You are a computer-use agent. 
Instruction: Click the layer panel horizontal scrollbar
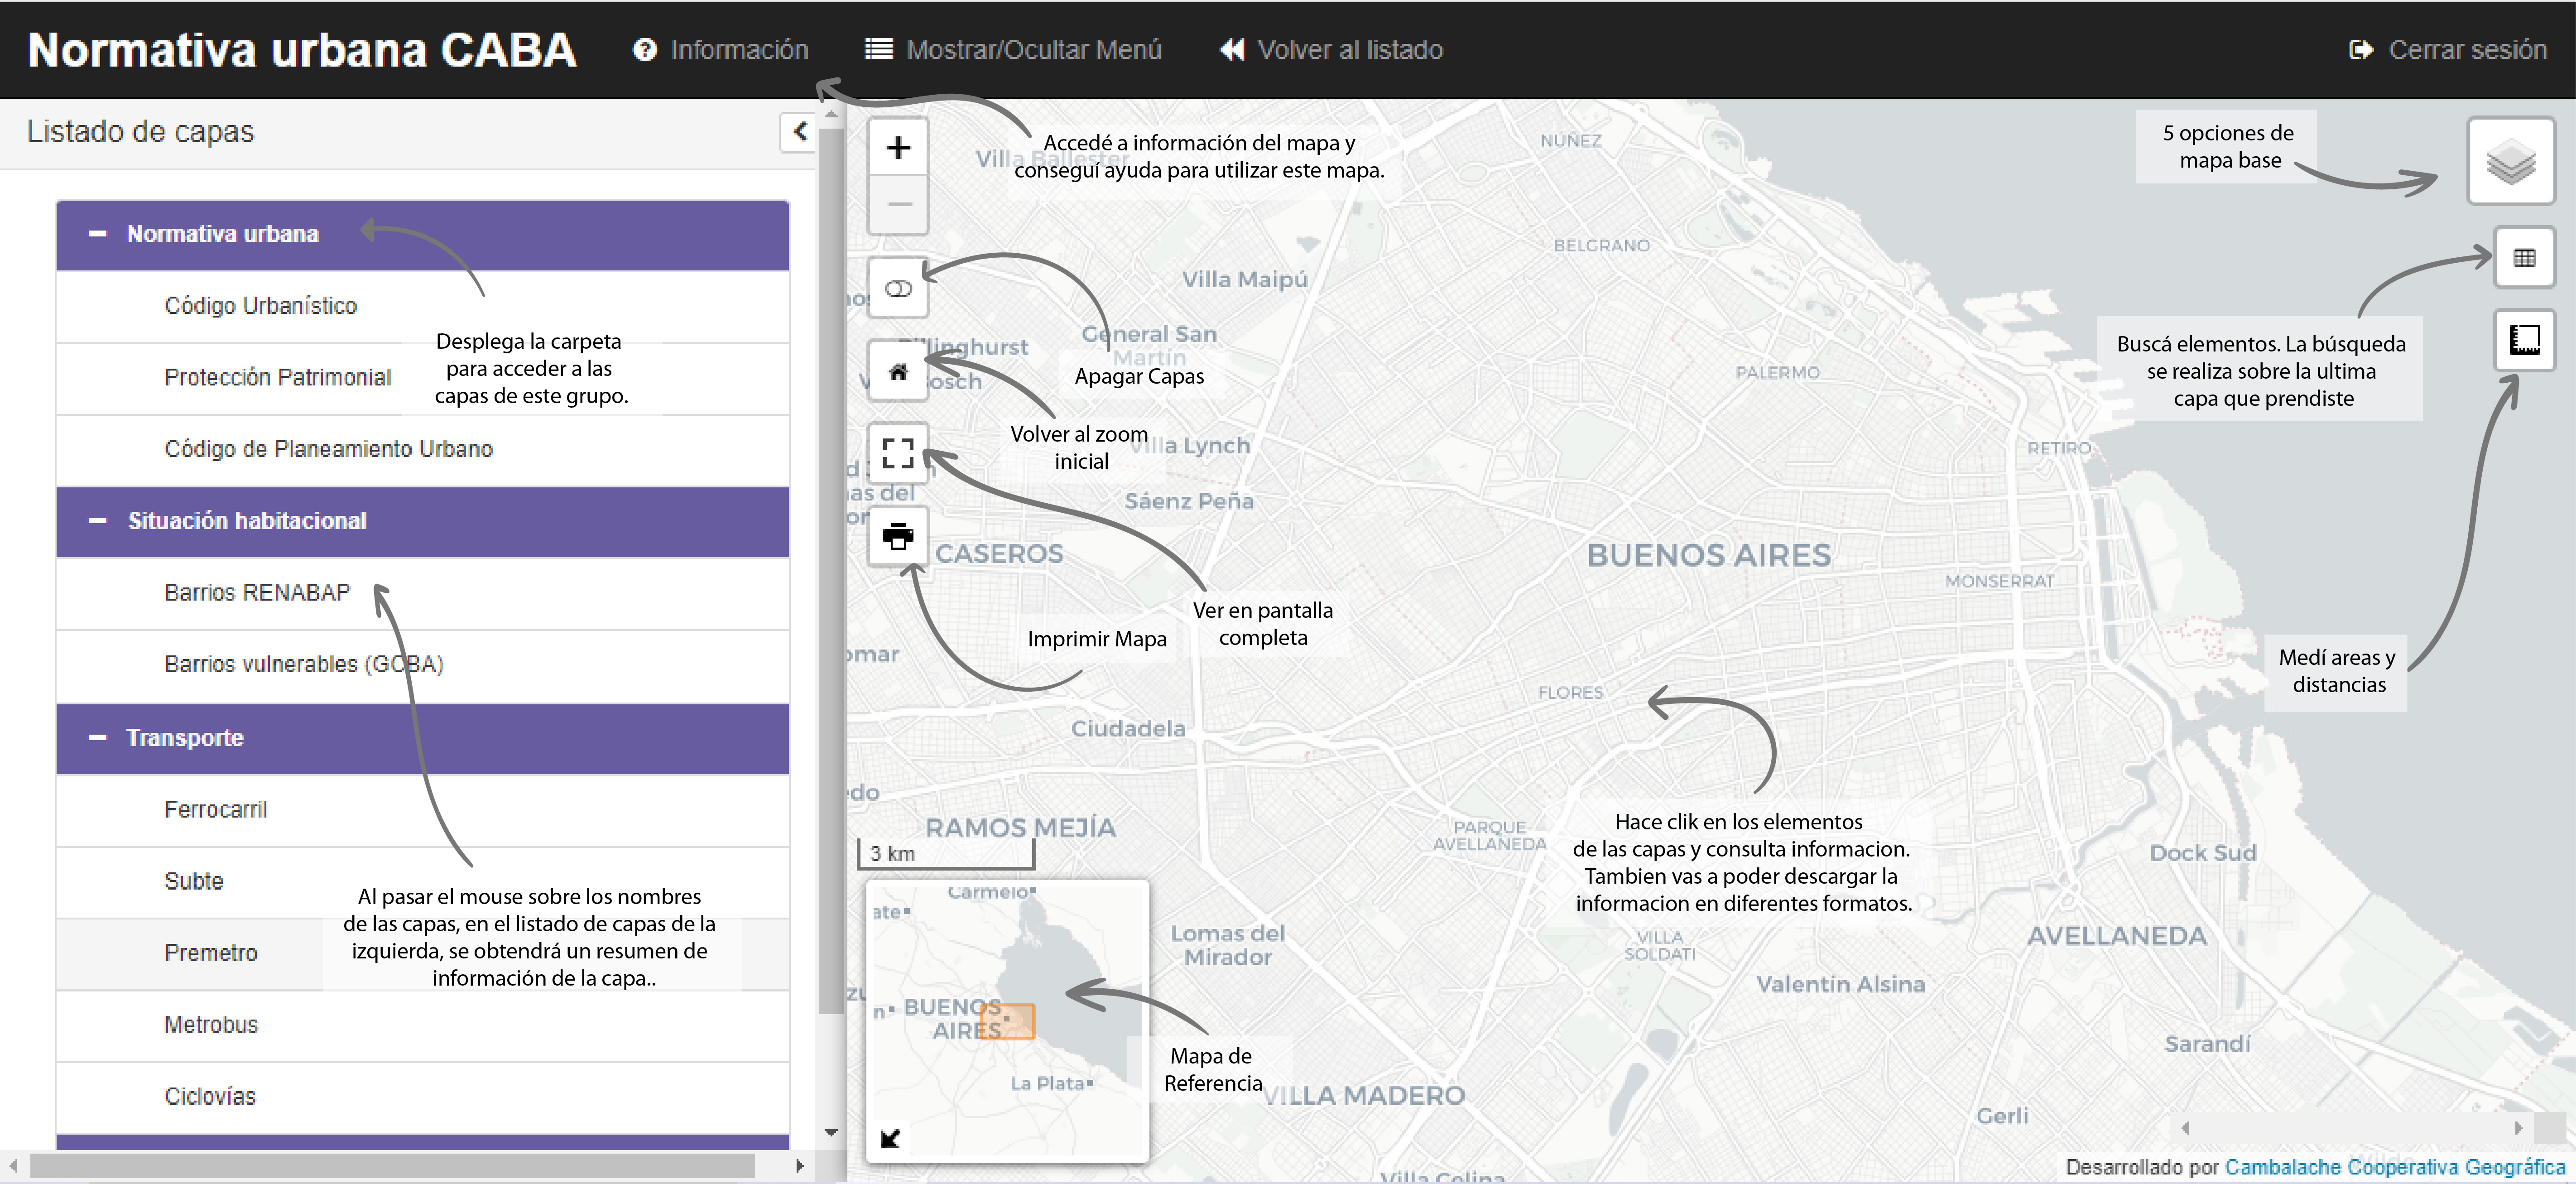392,1166
